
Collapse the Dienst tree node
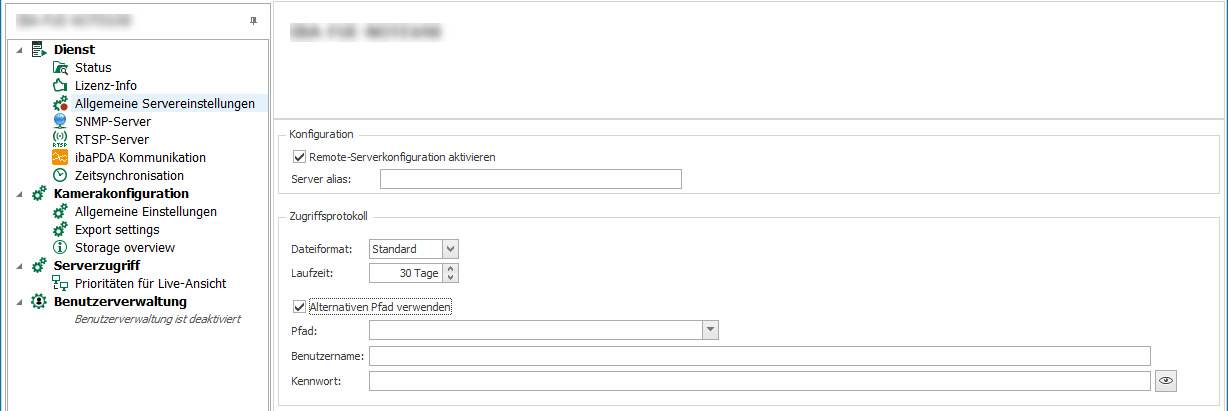pos(20,50)
